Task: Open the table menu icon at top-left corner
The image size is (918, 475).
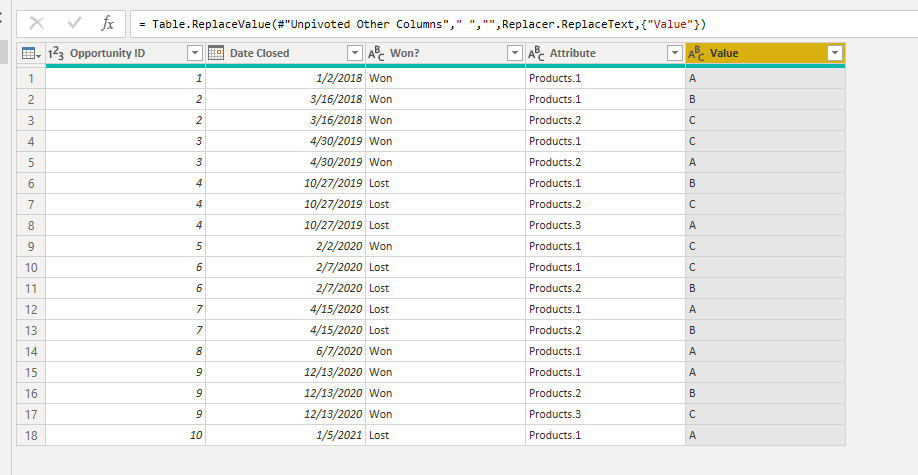Action: (x=30, y=53)
